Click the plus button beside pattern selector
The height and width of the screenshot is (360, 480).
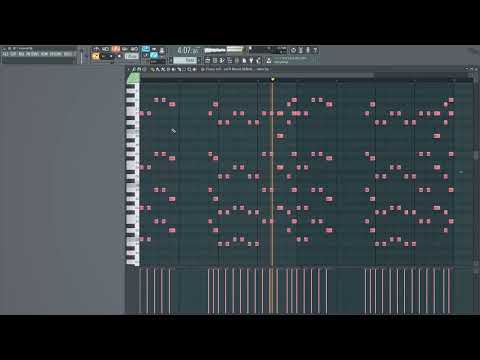199,60
